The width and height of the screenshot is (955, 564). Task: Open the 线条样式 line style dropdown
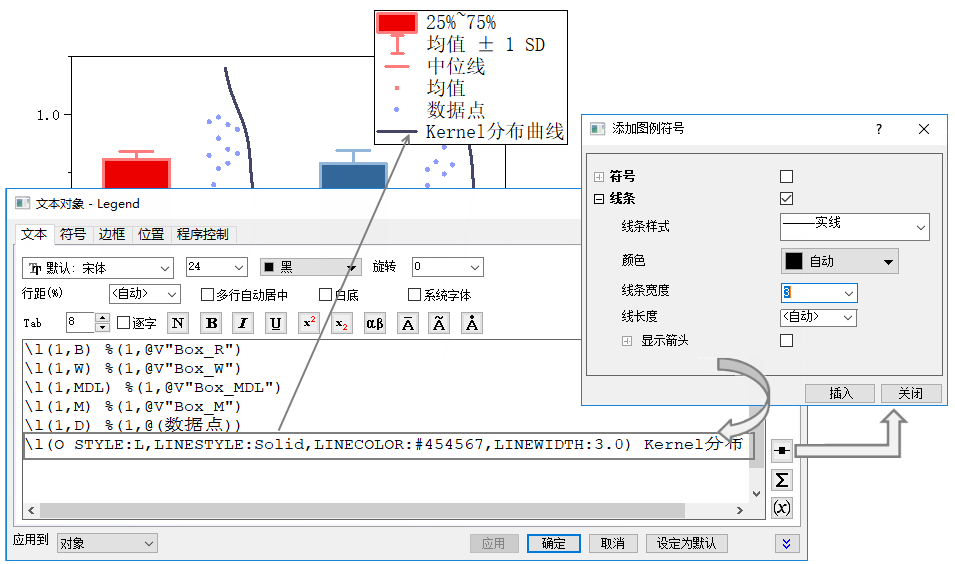[854, 227]
